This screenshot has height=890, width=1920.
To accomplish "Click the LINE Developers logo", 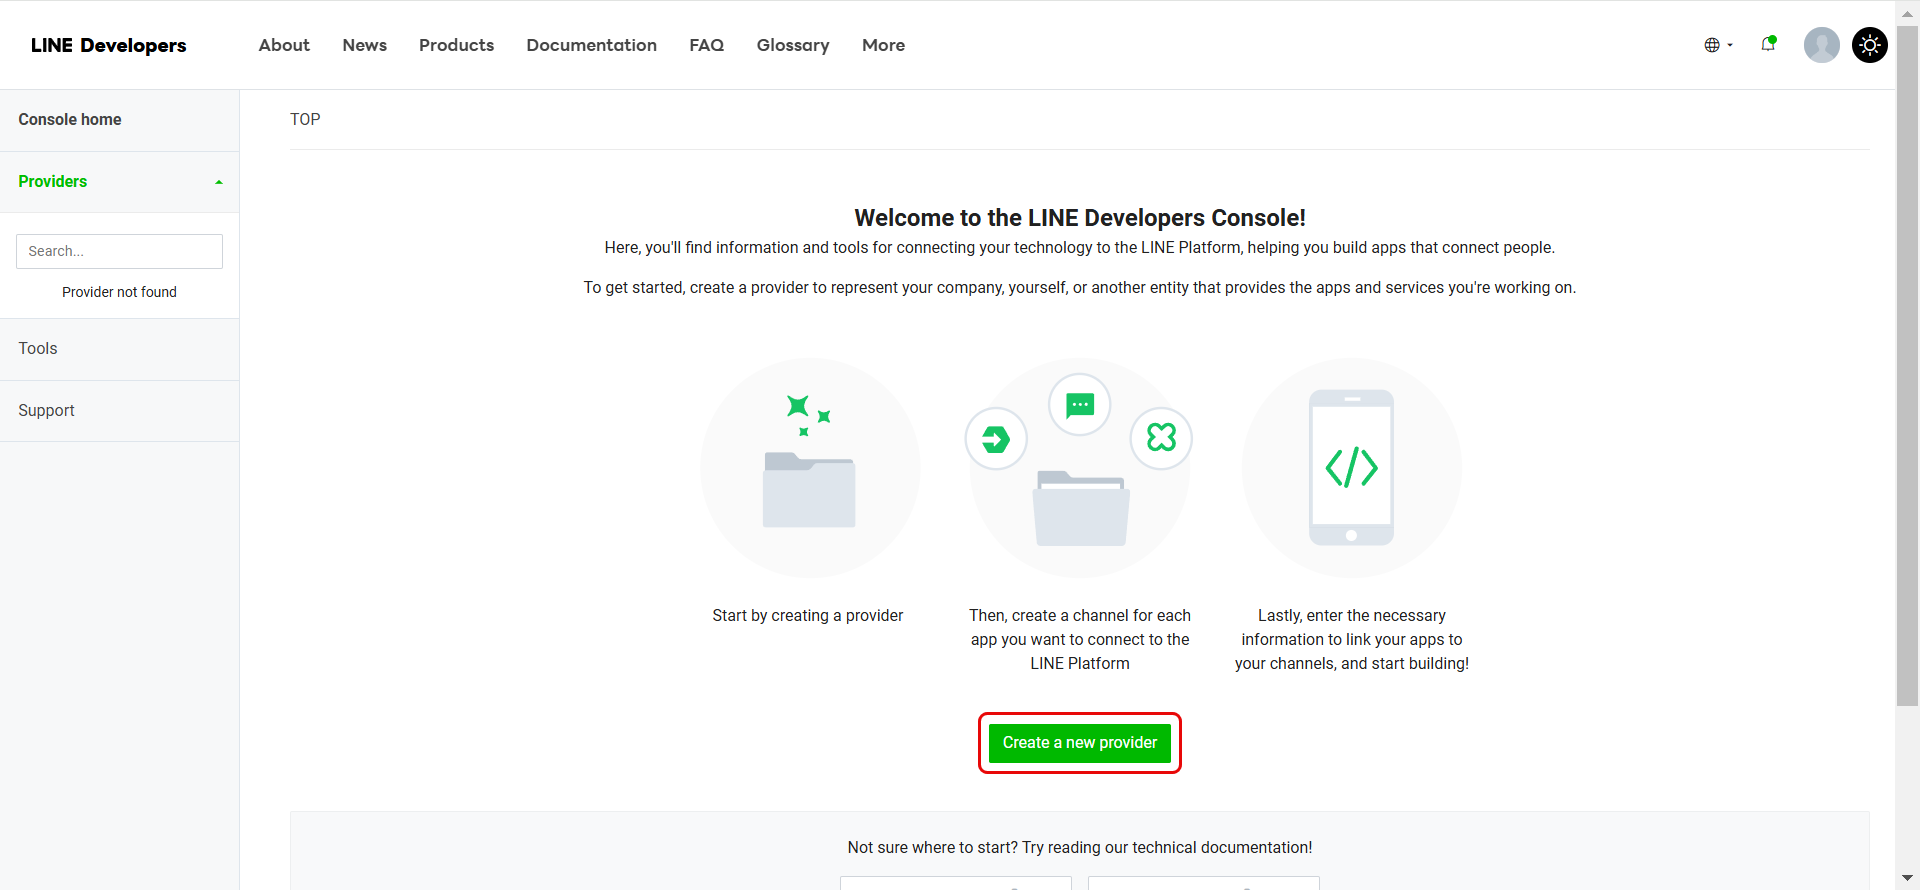I will click(x=108, y=45).
